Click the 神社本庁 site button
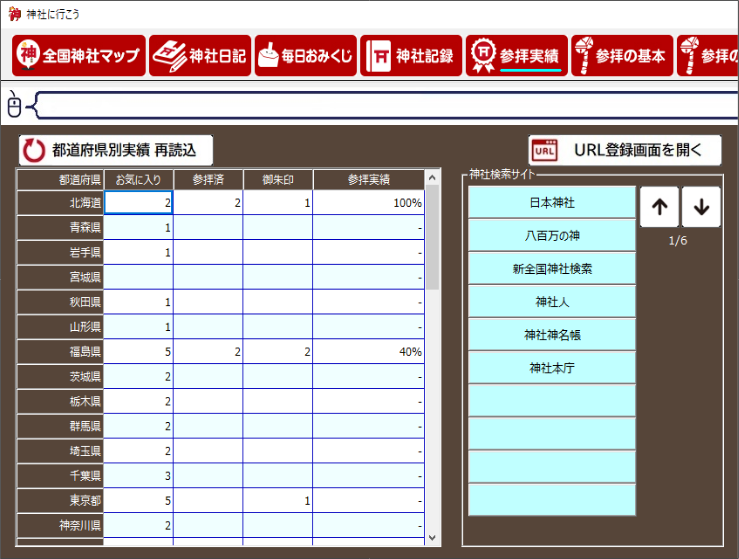 551,368
